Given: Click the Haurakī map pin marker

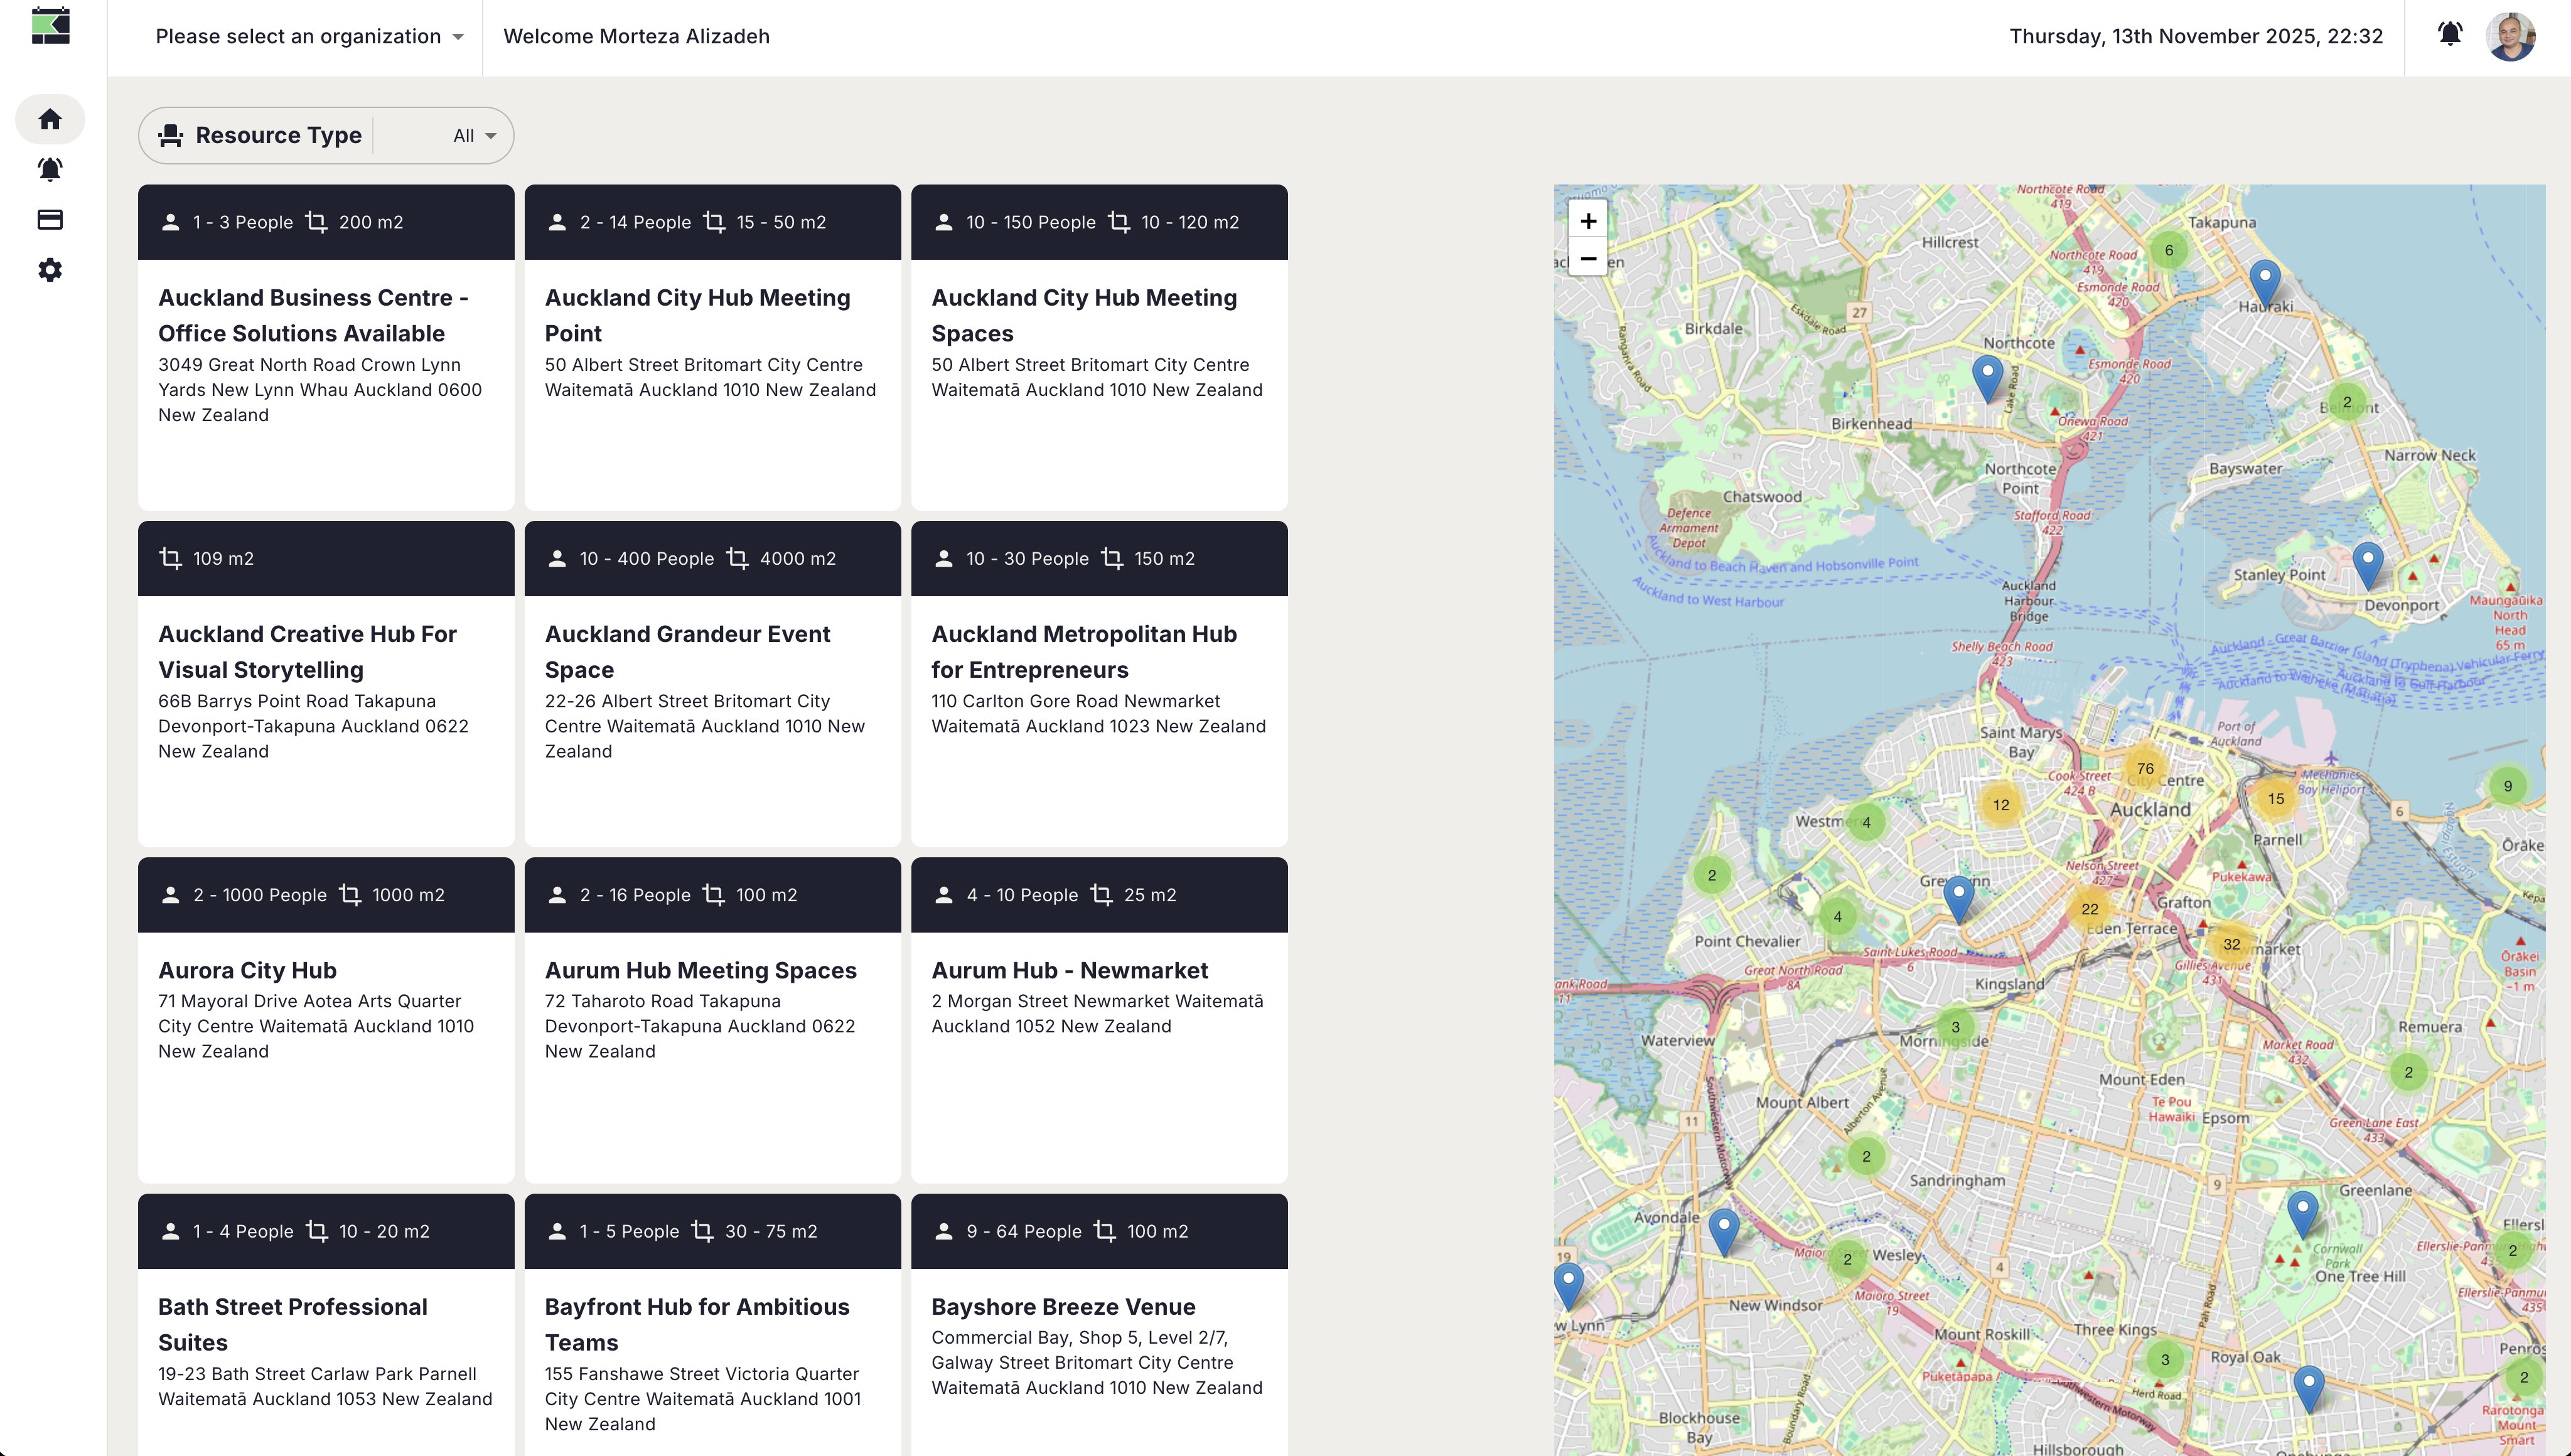Looking at the screenshot, I should (x=2264, y=281).
